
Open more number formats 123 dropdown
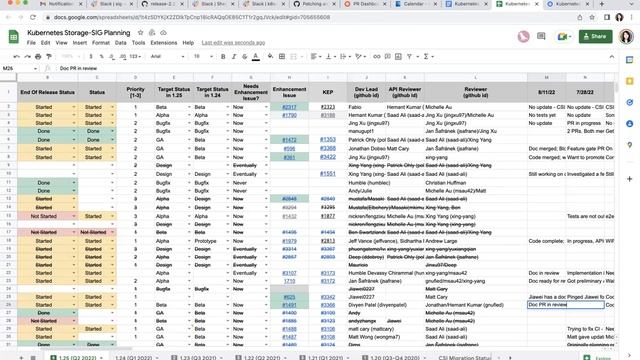pos(135,56)
